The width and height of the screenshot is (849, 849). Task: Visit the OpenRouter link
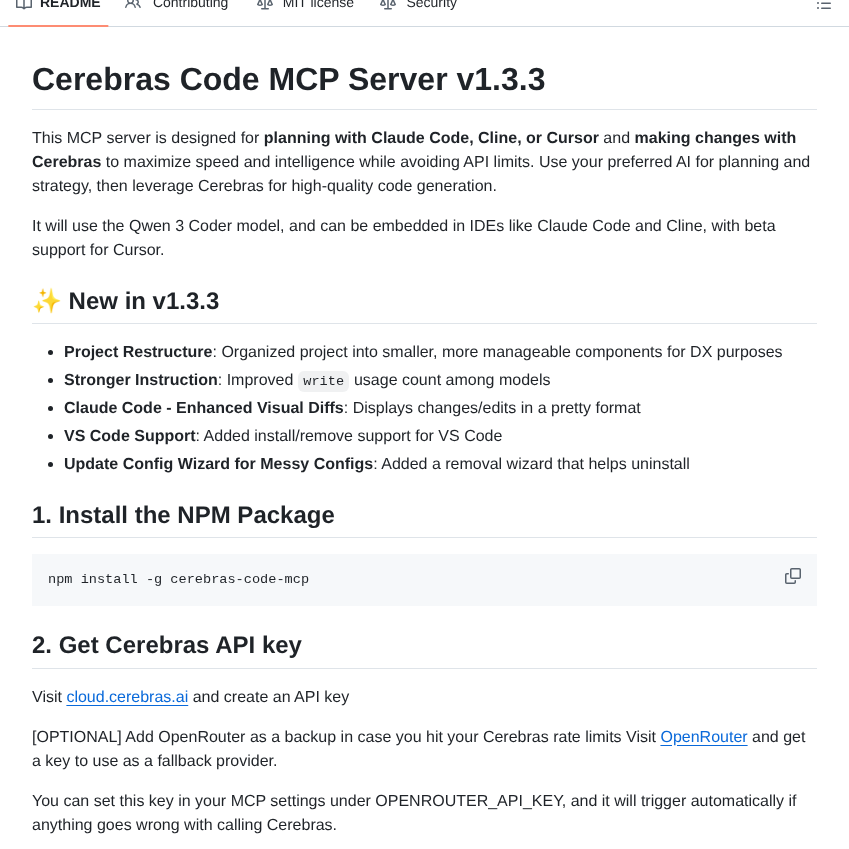click(x=704, y=737)
